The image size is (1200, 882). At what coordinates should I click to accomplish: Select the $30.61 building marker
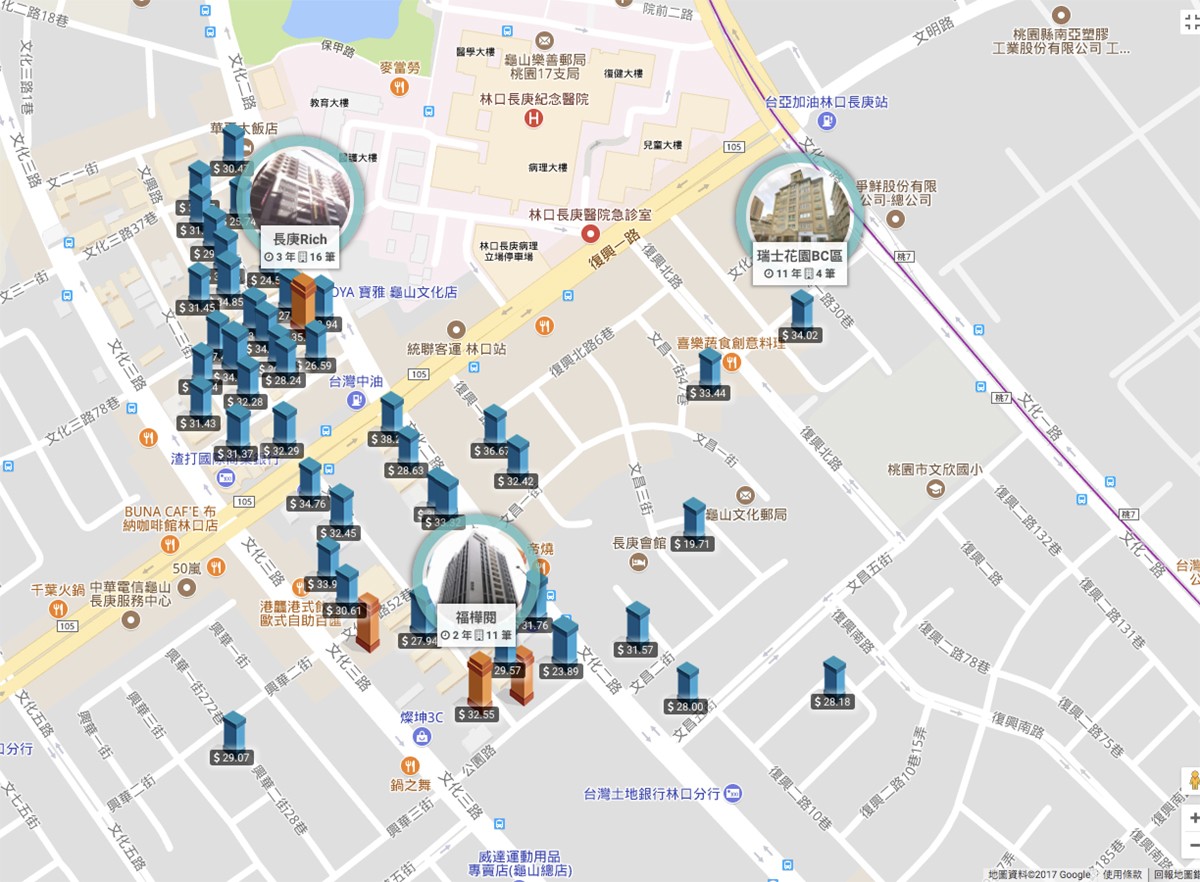coord(345,592)
